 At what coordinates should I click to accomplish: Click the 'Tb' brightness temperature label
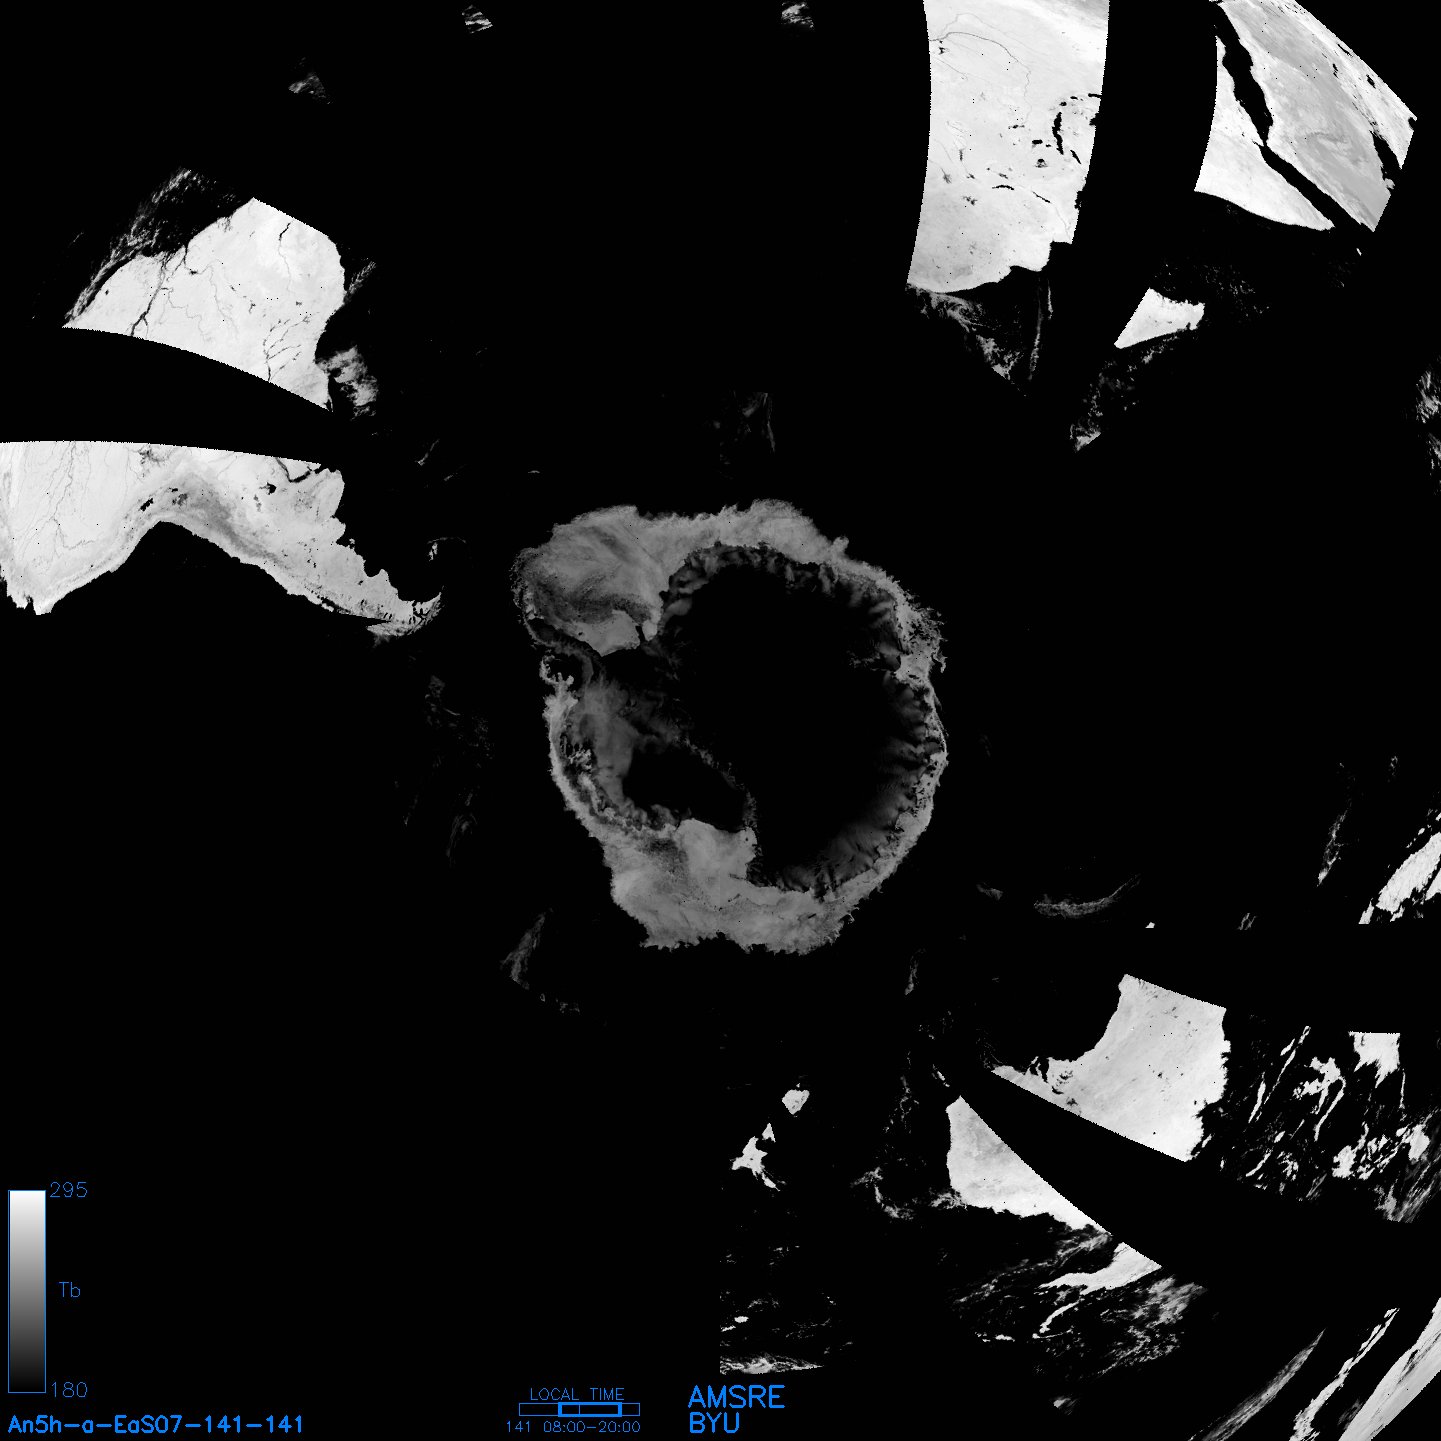pyautogui.click(x=69, y=1290)
